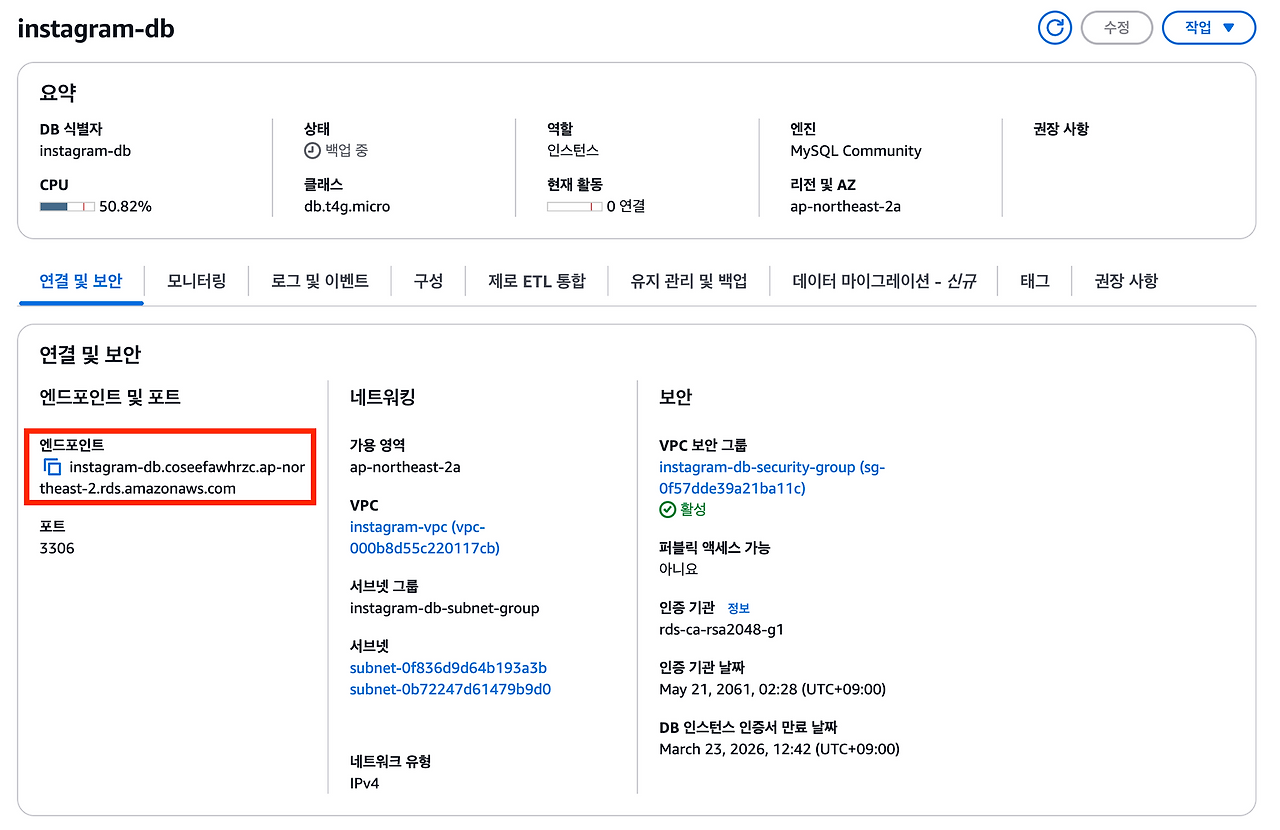Click March 23, 2026 expiry date
This screenshot has width=1280, height=830.
(x=780, y=749)
